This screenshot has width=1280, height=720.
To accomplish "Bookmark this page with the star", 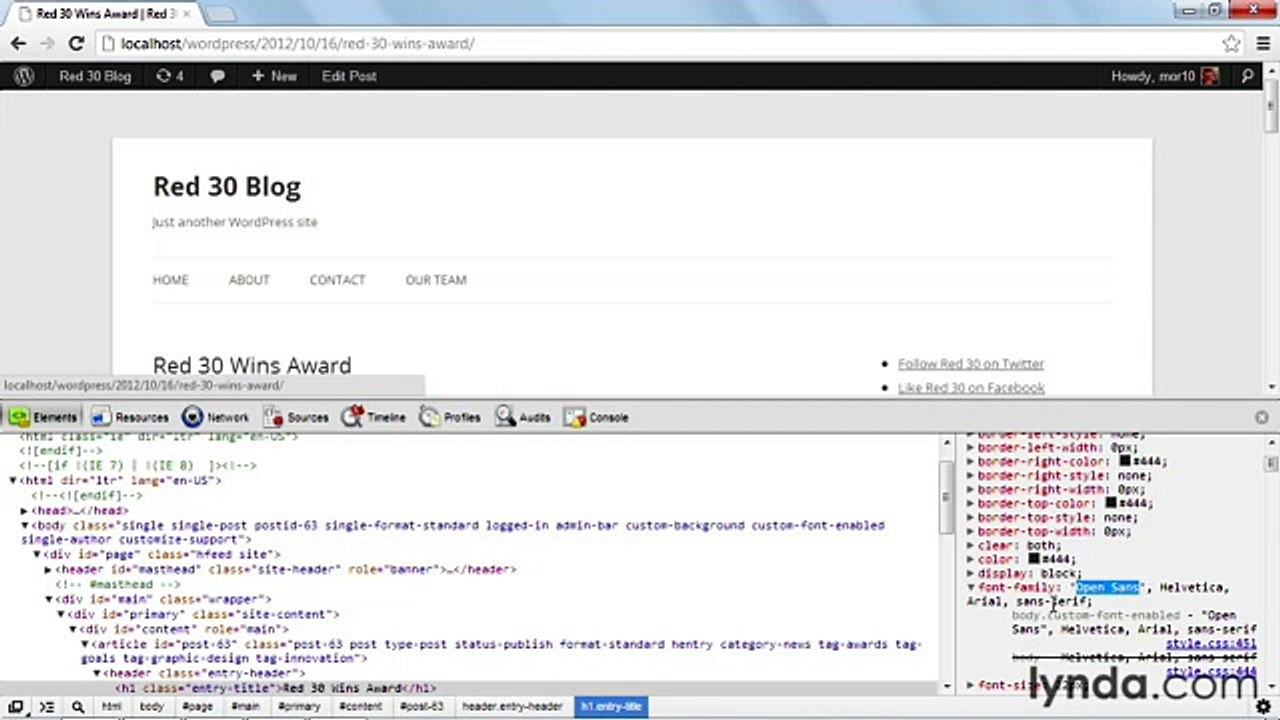I will pos(1232,44).
